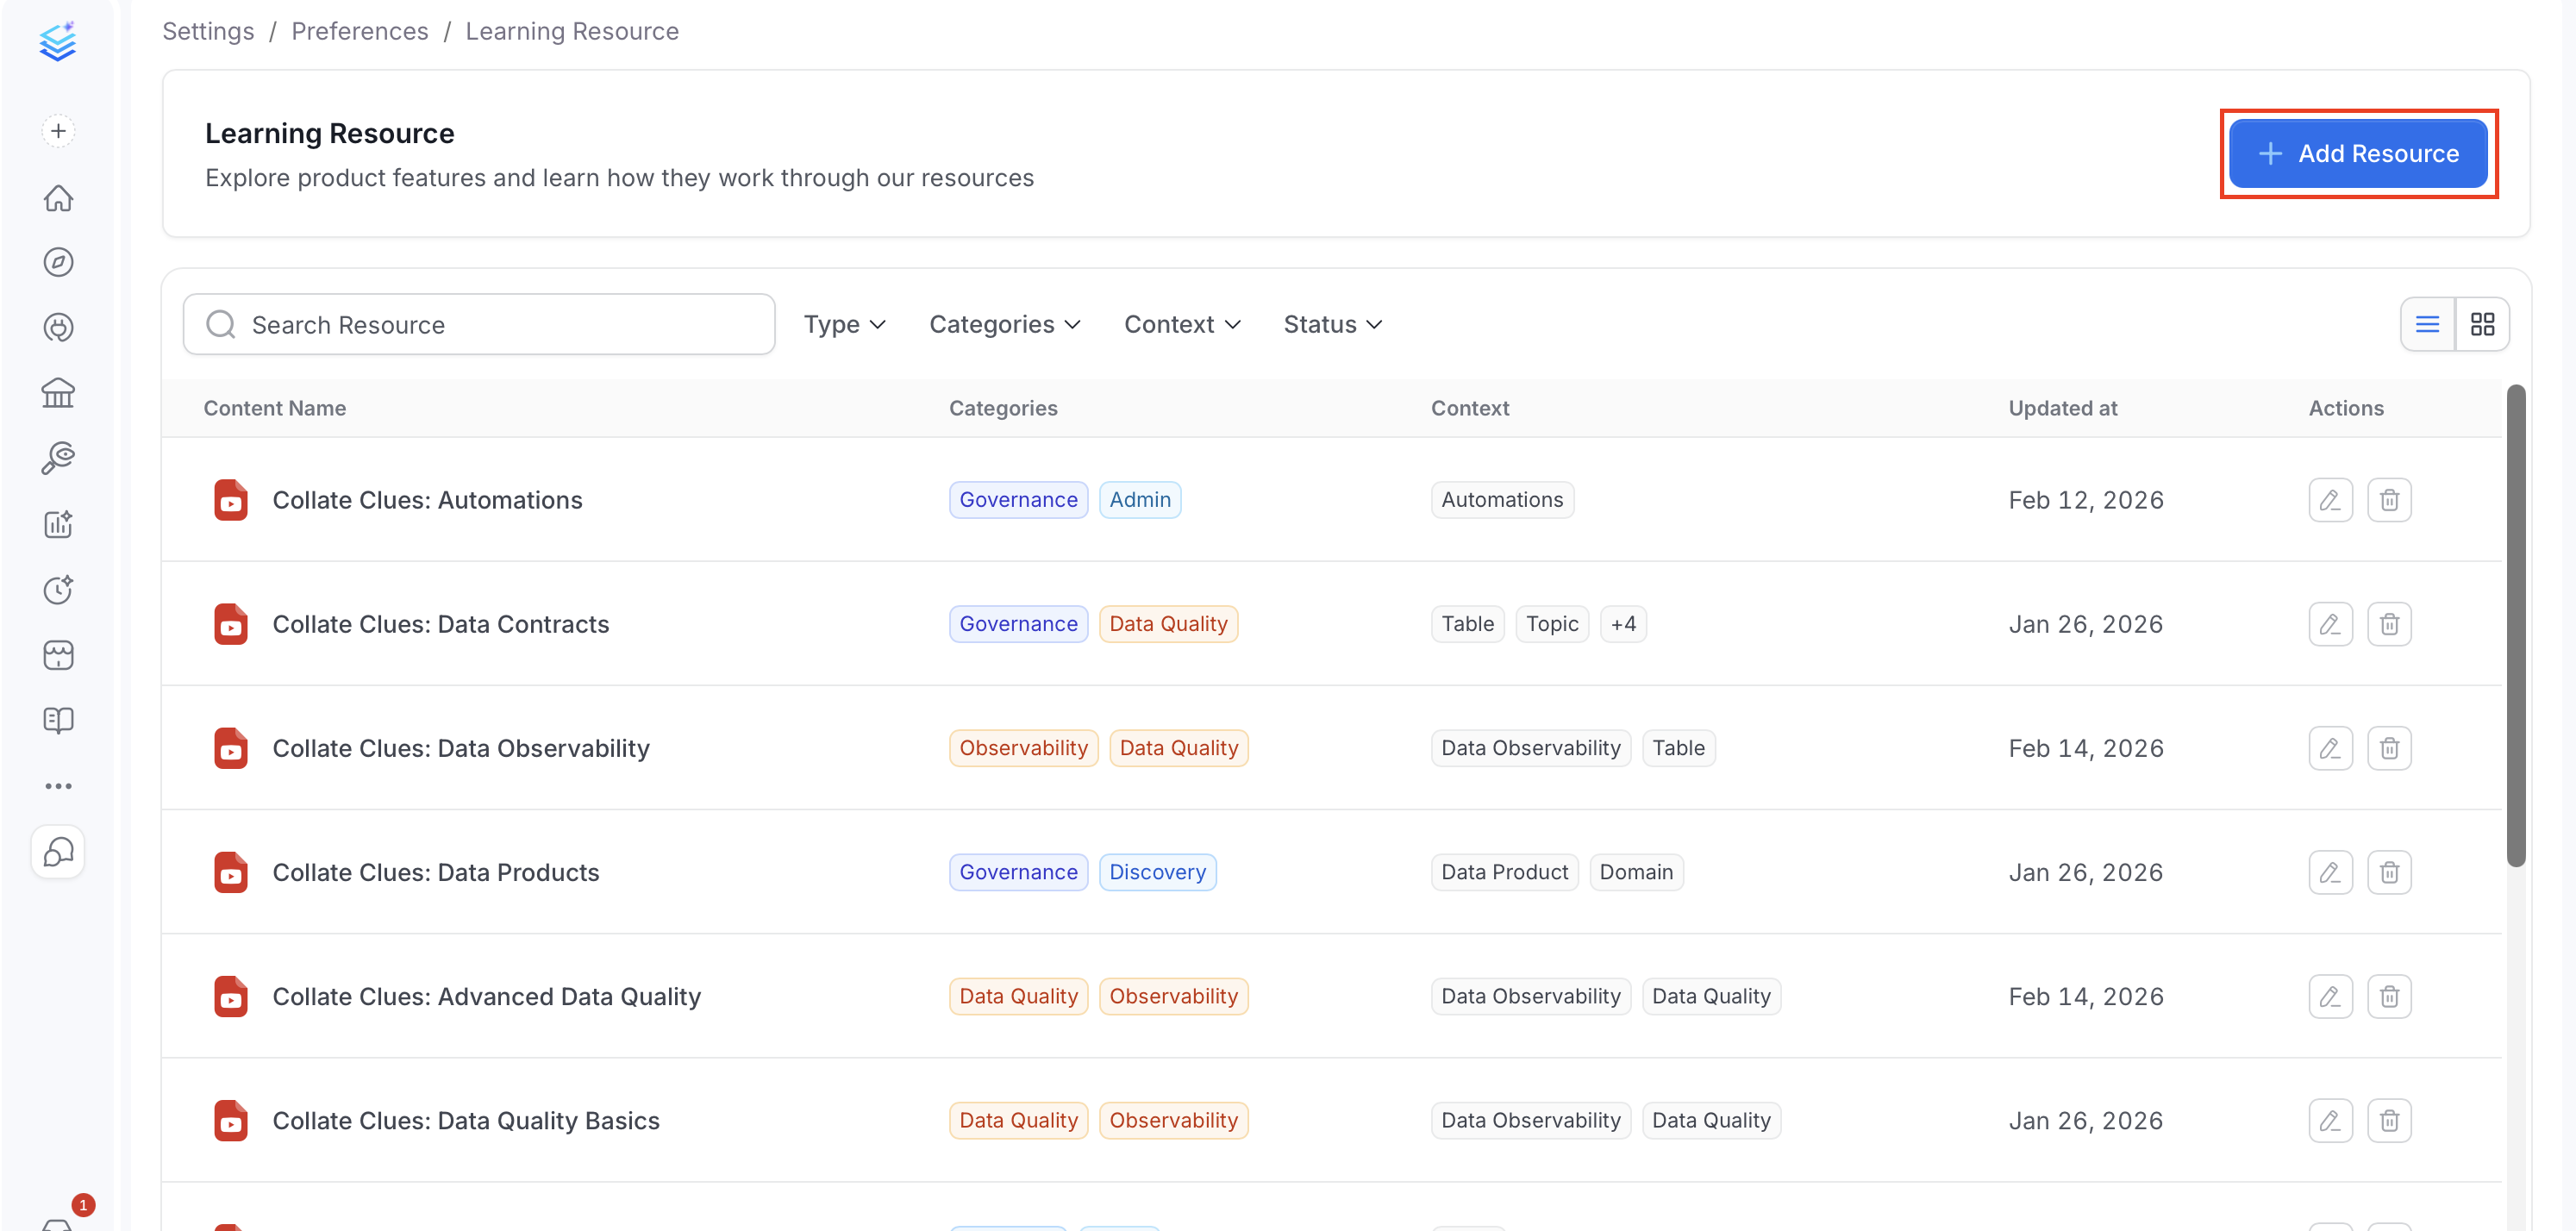This screenshot has width=2576, height=1231.
Task: Click the Updated at column header
Action: [2063, 408]
